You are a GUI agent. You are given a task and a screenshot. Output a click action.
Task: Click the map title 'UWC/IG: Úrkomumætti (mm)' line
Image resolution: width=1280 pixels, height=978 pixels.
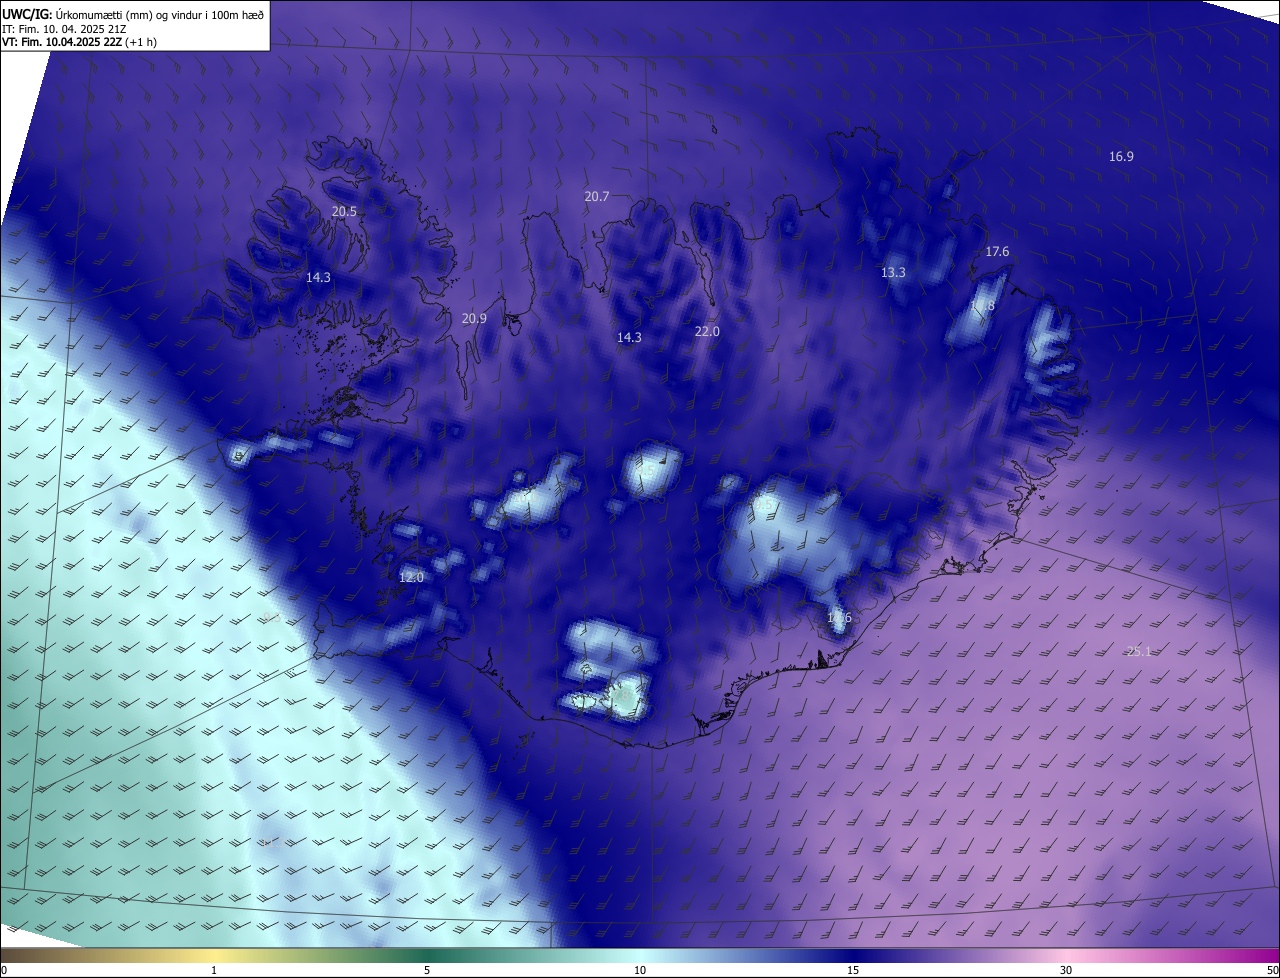click(133, 13)
